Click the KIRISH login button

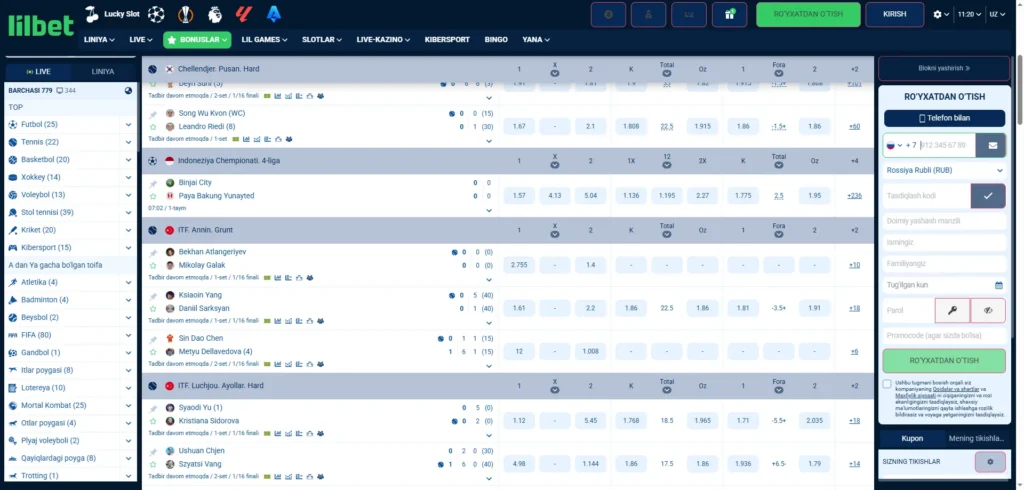pyautogui.click(x=895, y=14)
